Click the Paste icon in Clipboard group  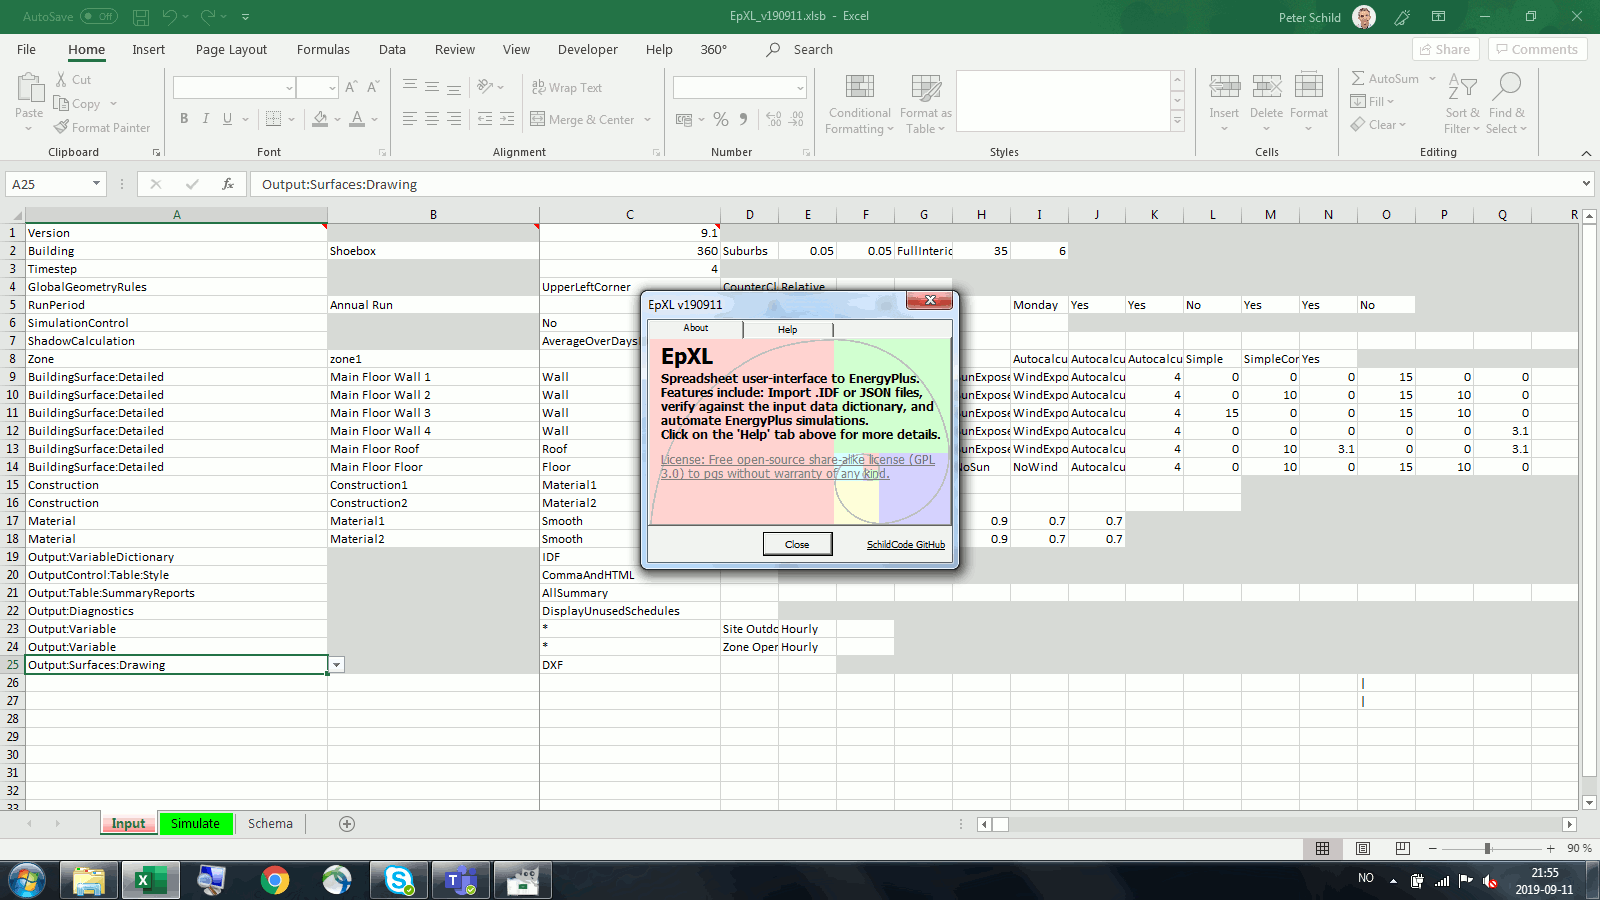29,88
